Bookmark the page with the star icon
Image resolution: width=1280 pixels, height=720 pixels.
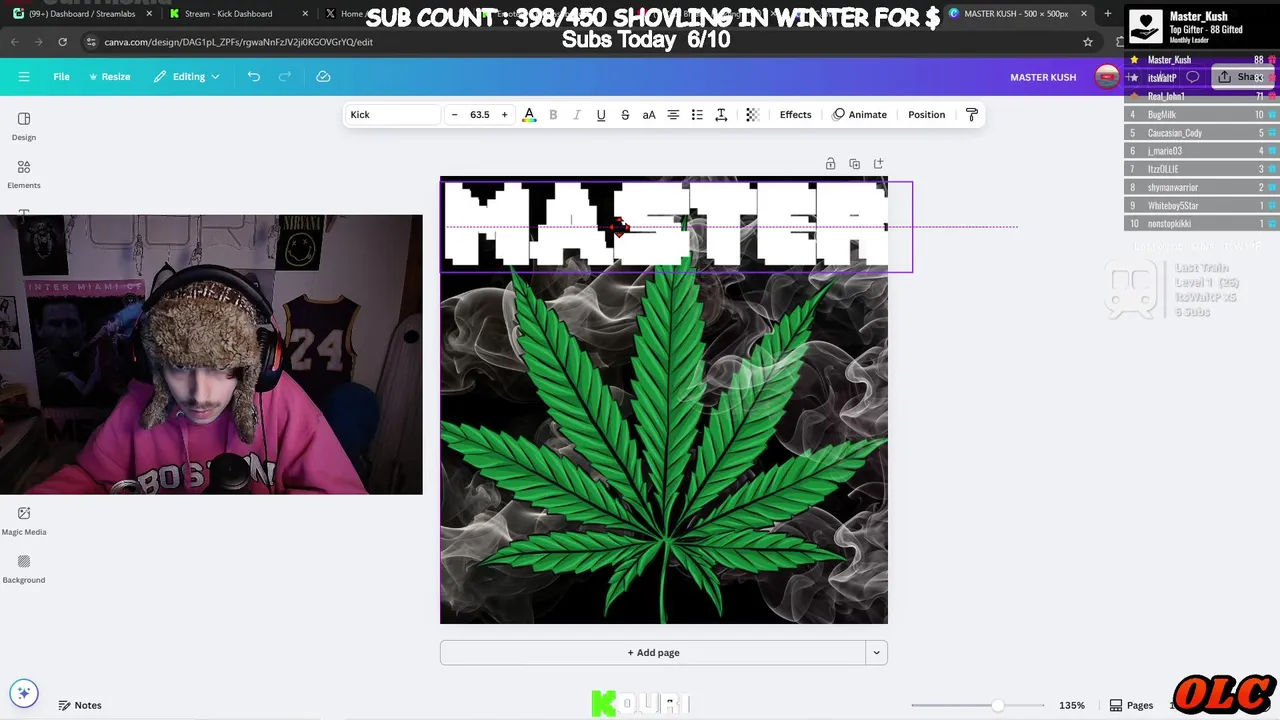click(1088, 42)
